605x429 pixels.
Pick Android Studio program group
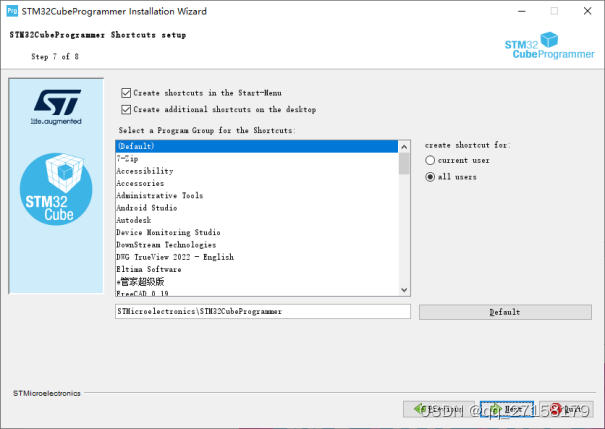coord(257,208)
